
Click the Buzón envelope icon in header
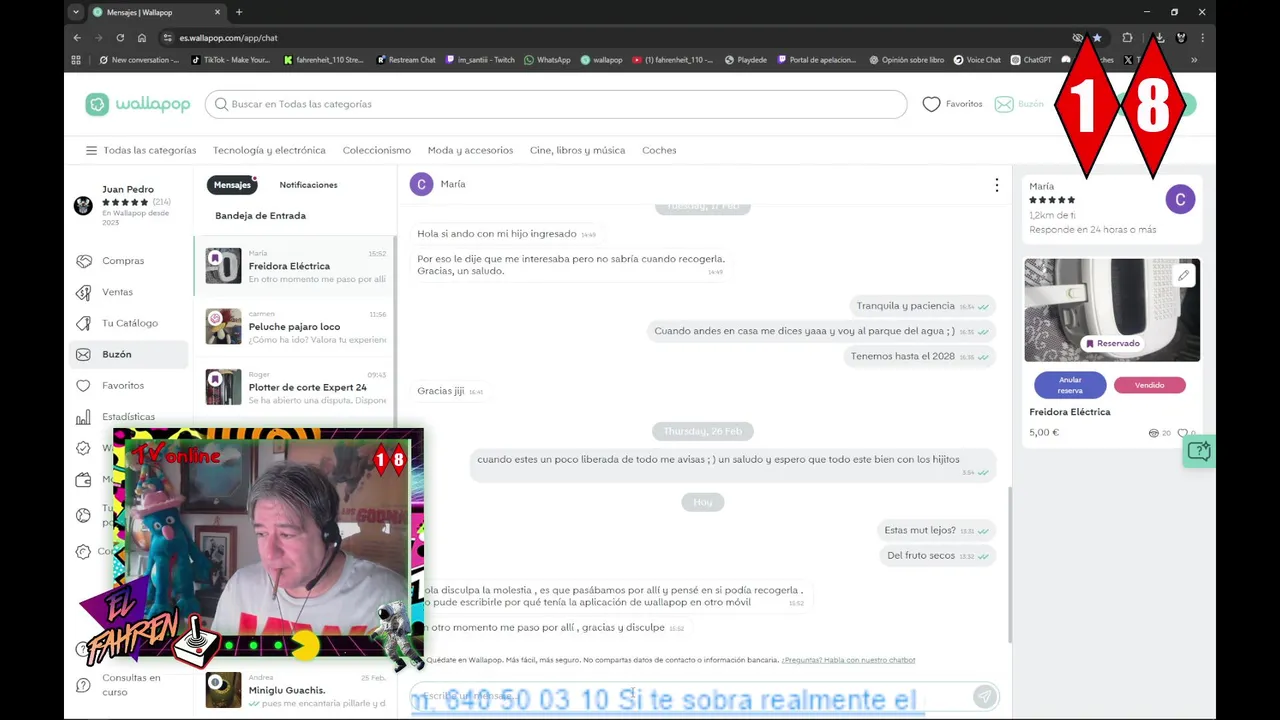coord(1004,104)
